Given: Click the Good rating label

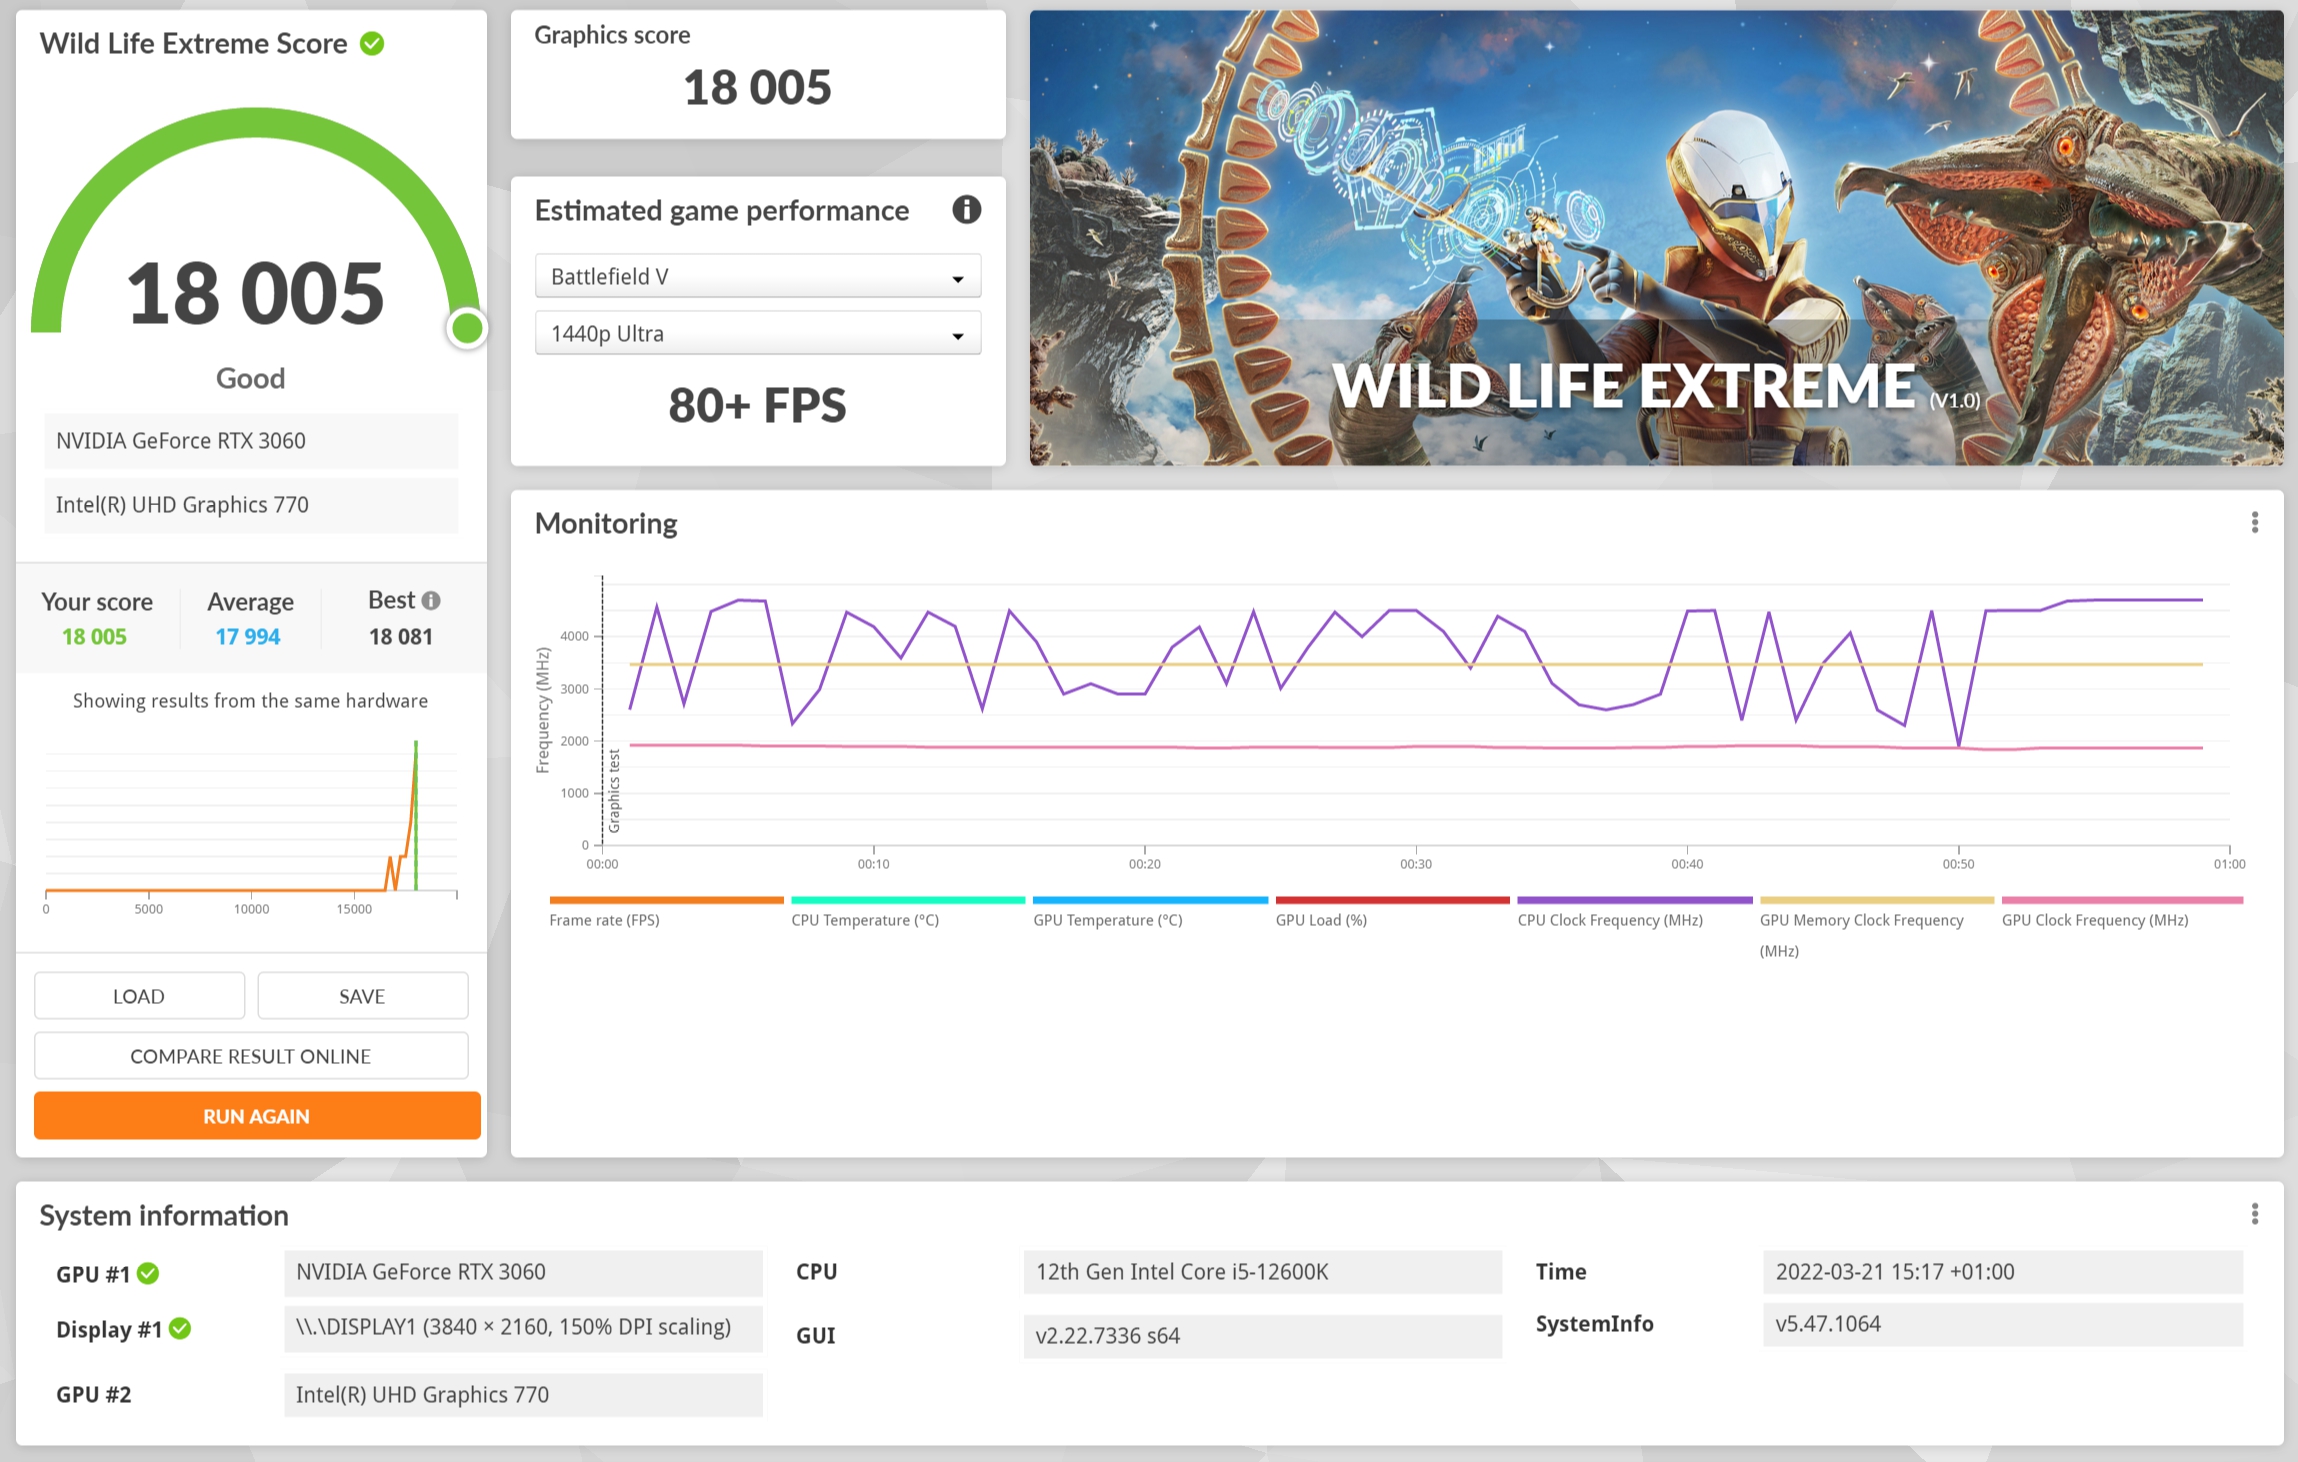Looking at the screenshot, I should 251,378.
